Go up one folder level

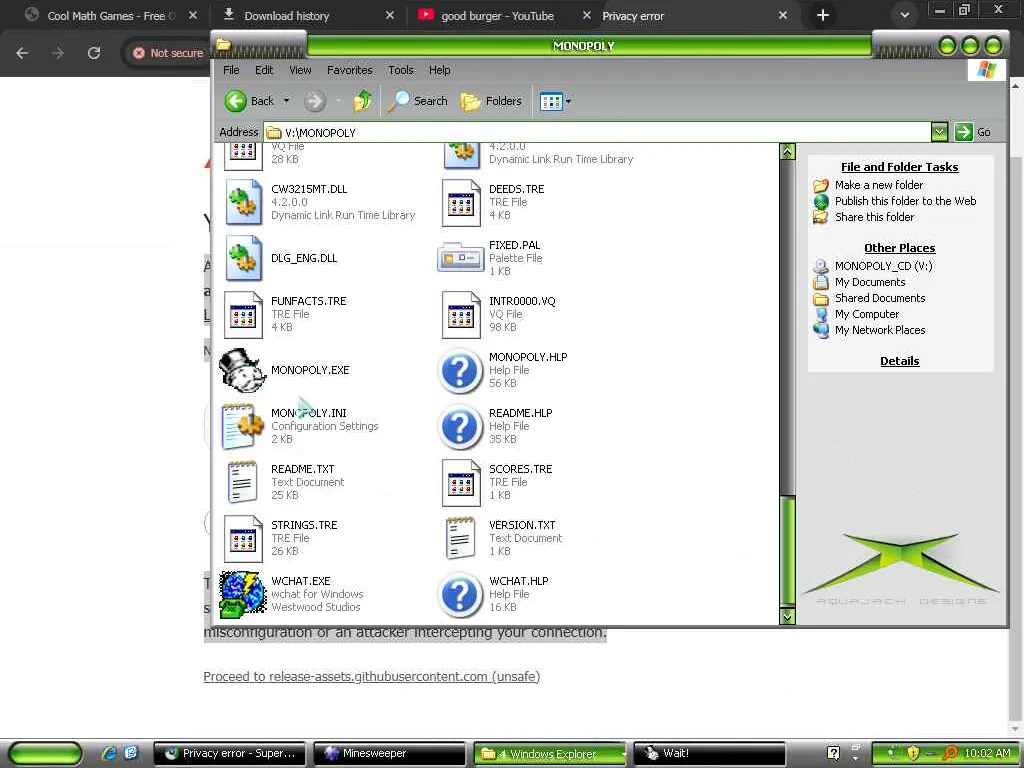(x=363, y=101)
